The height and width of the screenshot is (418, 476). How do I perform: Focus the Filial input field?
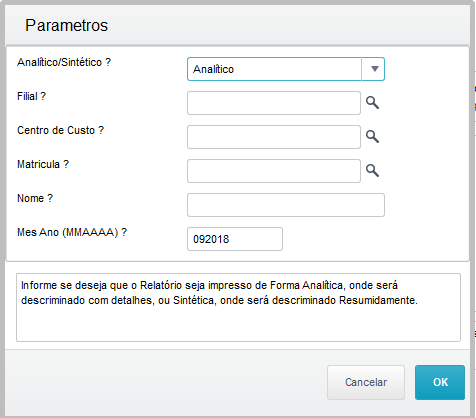[274, 103]
